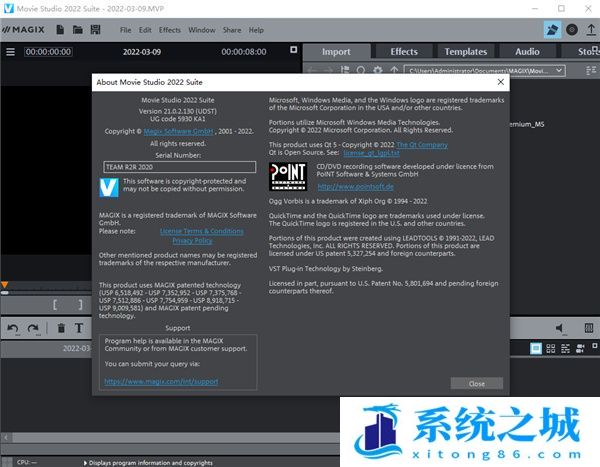Maximize the preview monitor via square icon
The width and height of the screenshot is (600, 467).
(293, 50)
